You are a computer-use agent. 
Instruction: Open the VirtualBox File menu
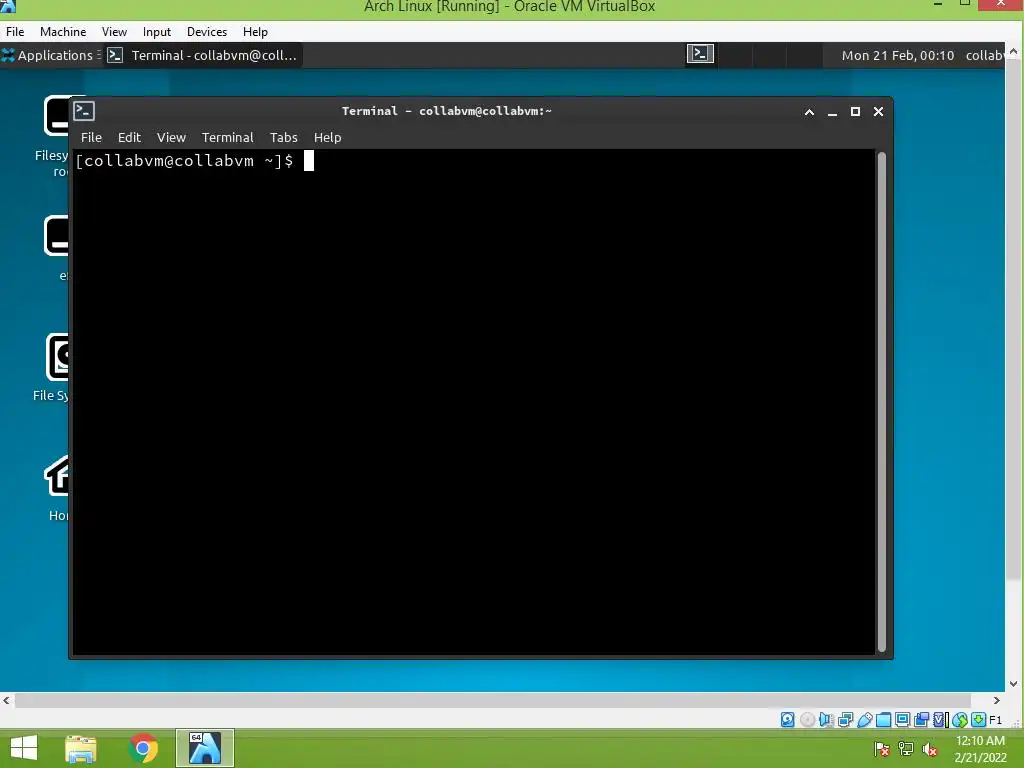coord(15,31)
